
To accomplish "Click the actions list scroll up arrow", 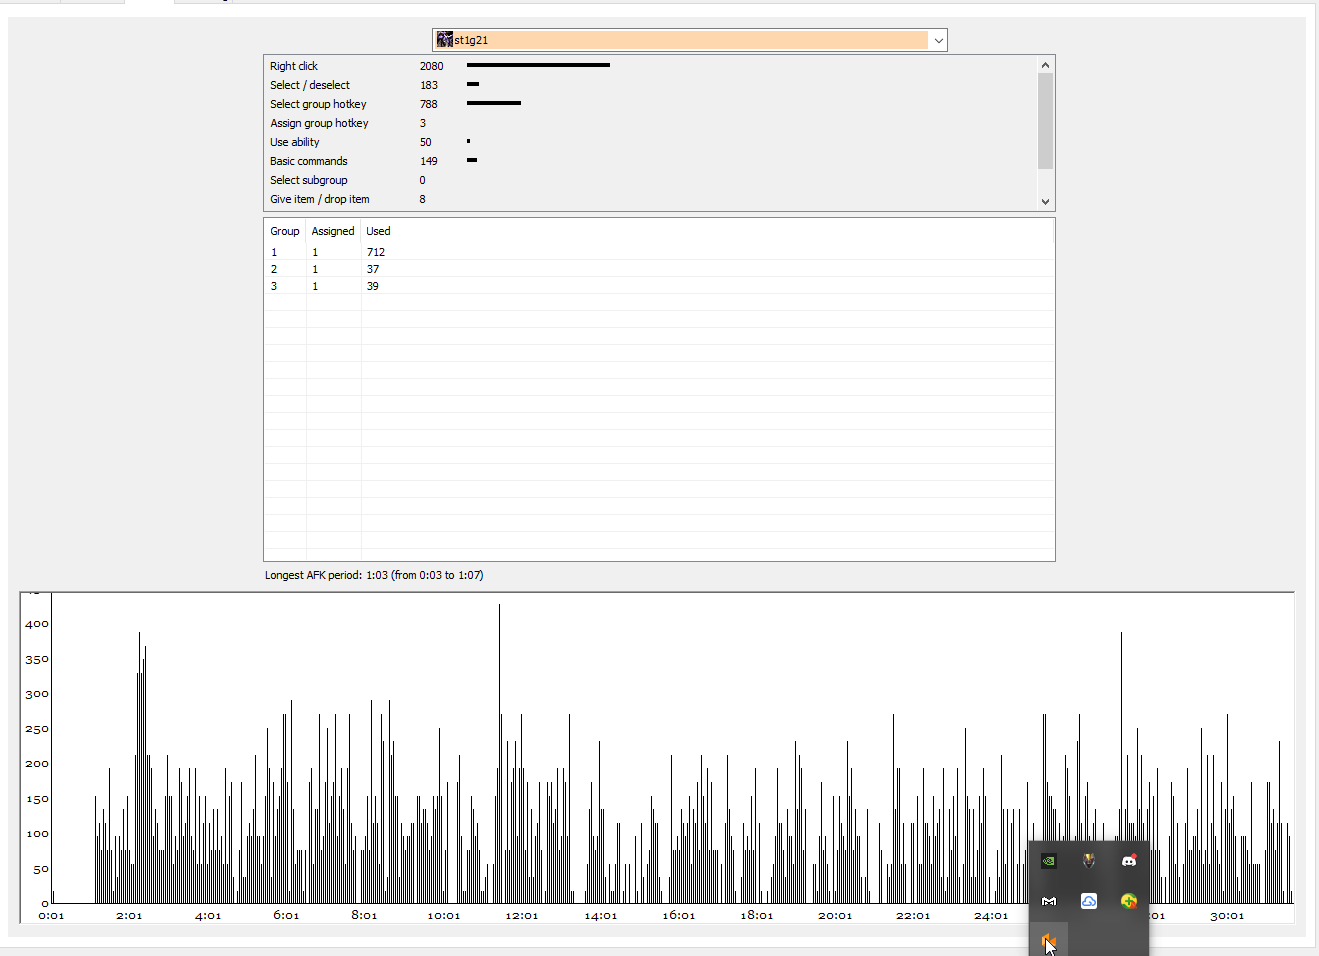I will [x=1045, y=65].
